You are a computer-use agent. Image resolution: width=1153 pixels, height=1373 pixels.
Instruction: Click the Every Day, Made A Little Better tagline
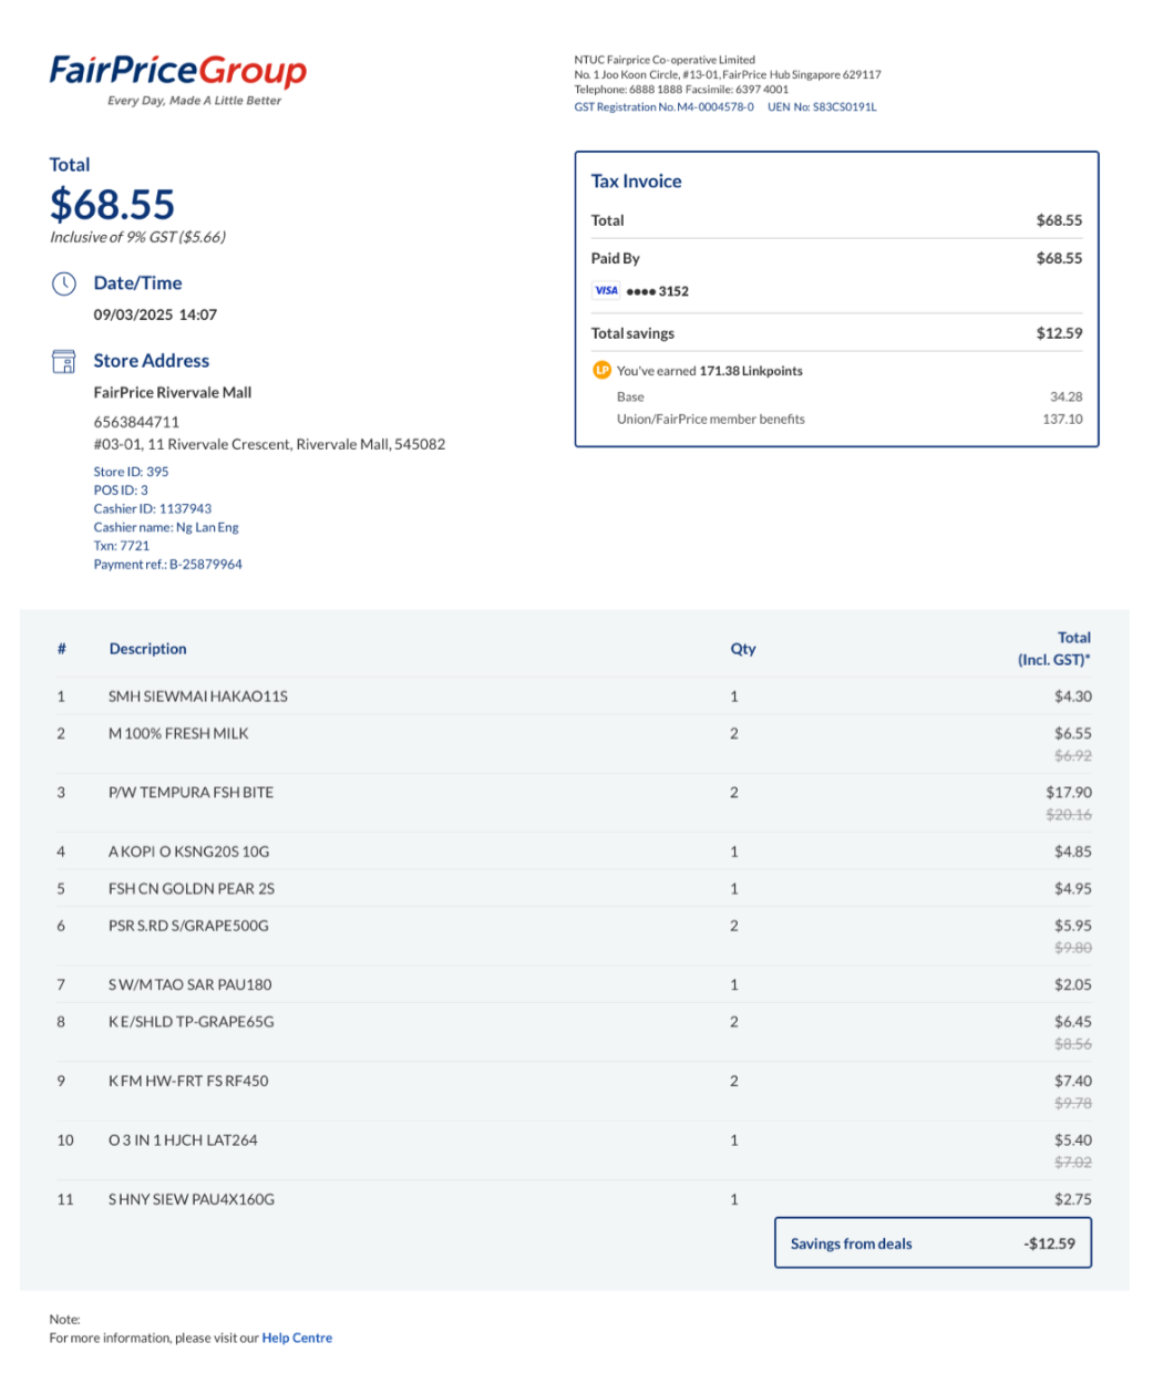pyautogui.click(x=194, y=100)
